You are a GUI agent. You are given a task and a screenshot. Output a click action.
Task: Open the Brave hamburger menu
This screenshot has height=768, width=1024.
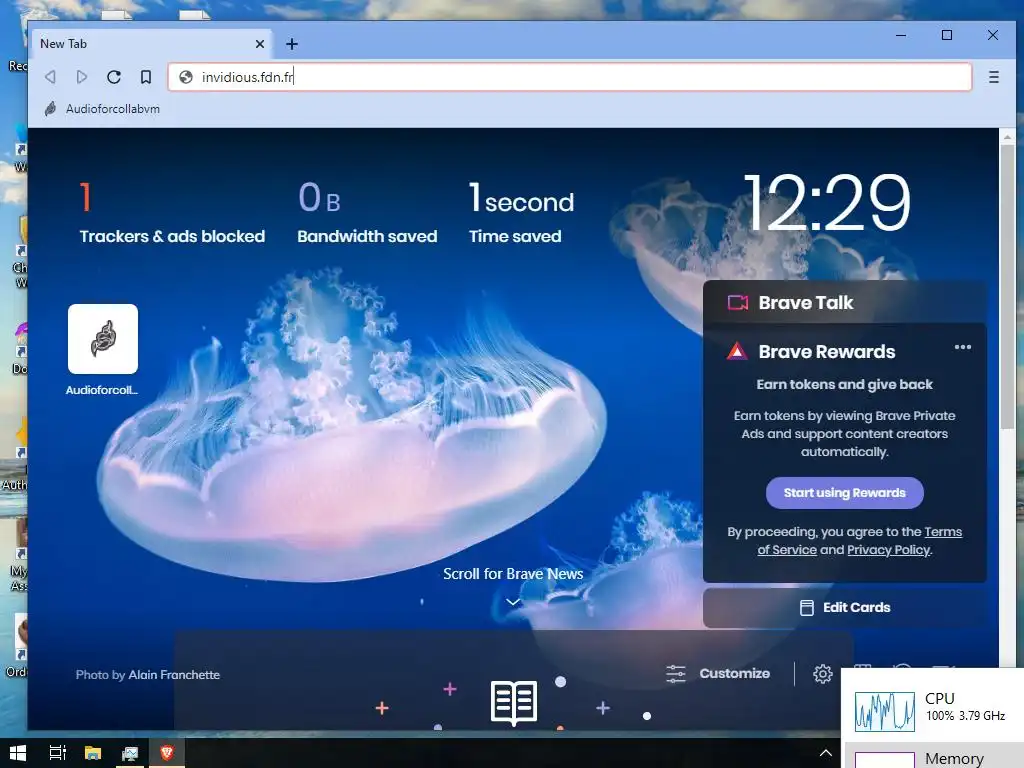[993, 77]
